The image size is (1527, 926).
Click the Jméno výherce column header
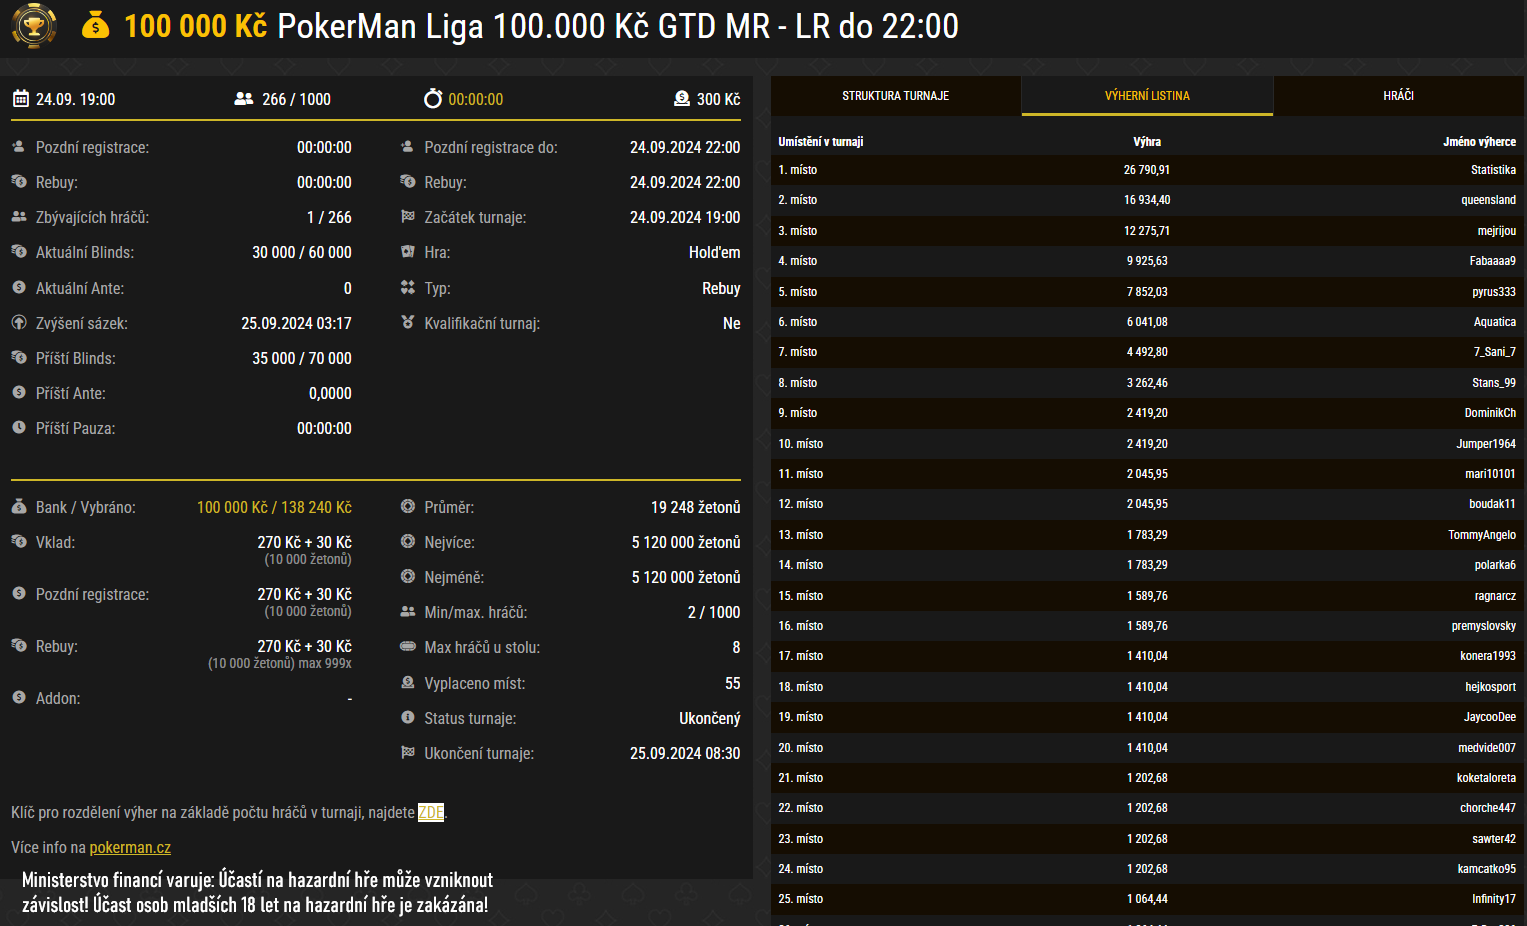click(x=1479, y=142)
